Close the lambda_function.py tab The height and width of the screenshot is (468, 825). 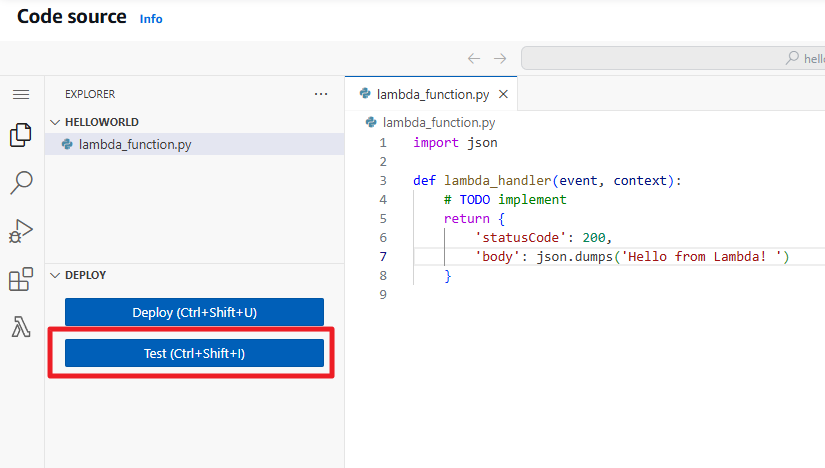(504, 94)
